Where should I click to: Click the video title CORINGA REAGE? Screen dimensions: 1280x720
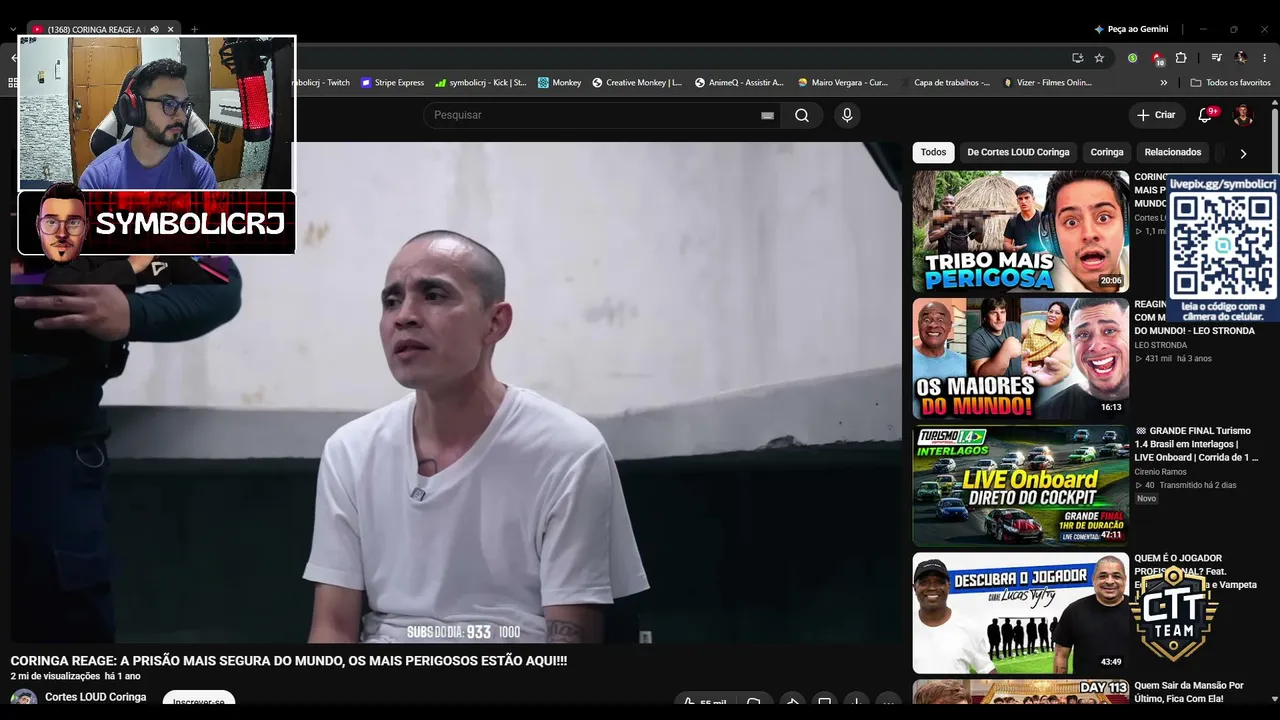tap(289, 661)
